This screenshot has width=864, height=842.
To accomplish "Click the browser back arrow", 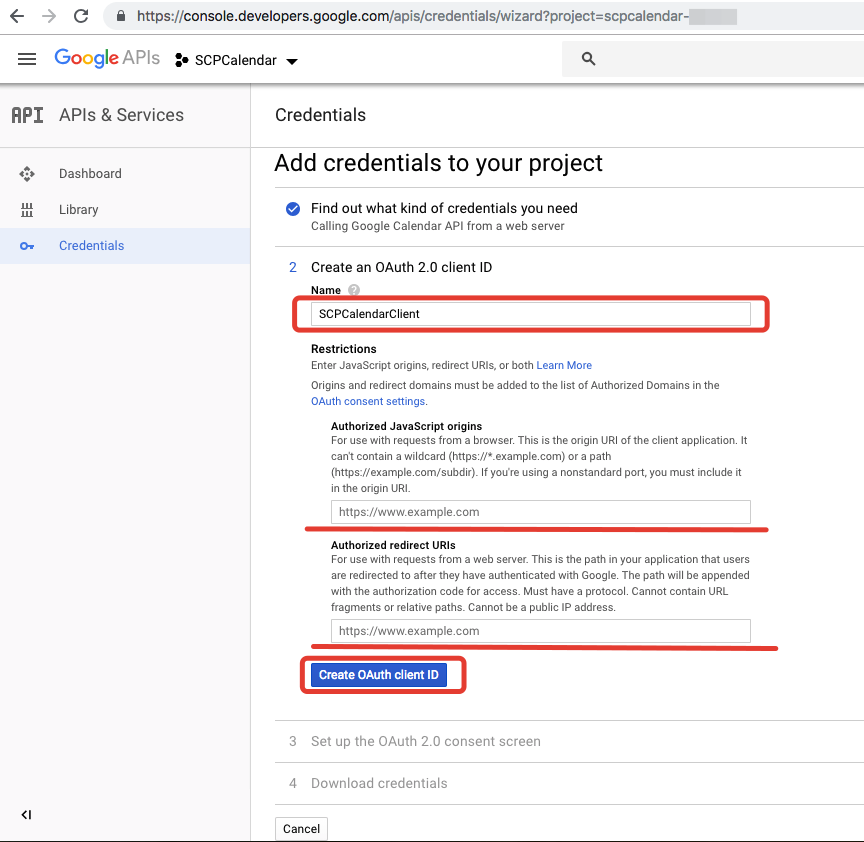I will click(x=17, y=16).
